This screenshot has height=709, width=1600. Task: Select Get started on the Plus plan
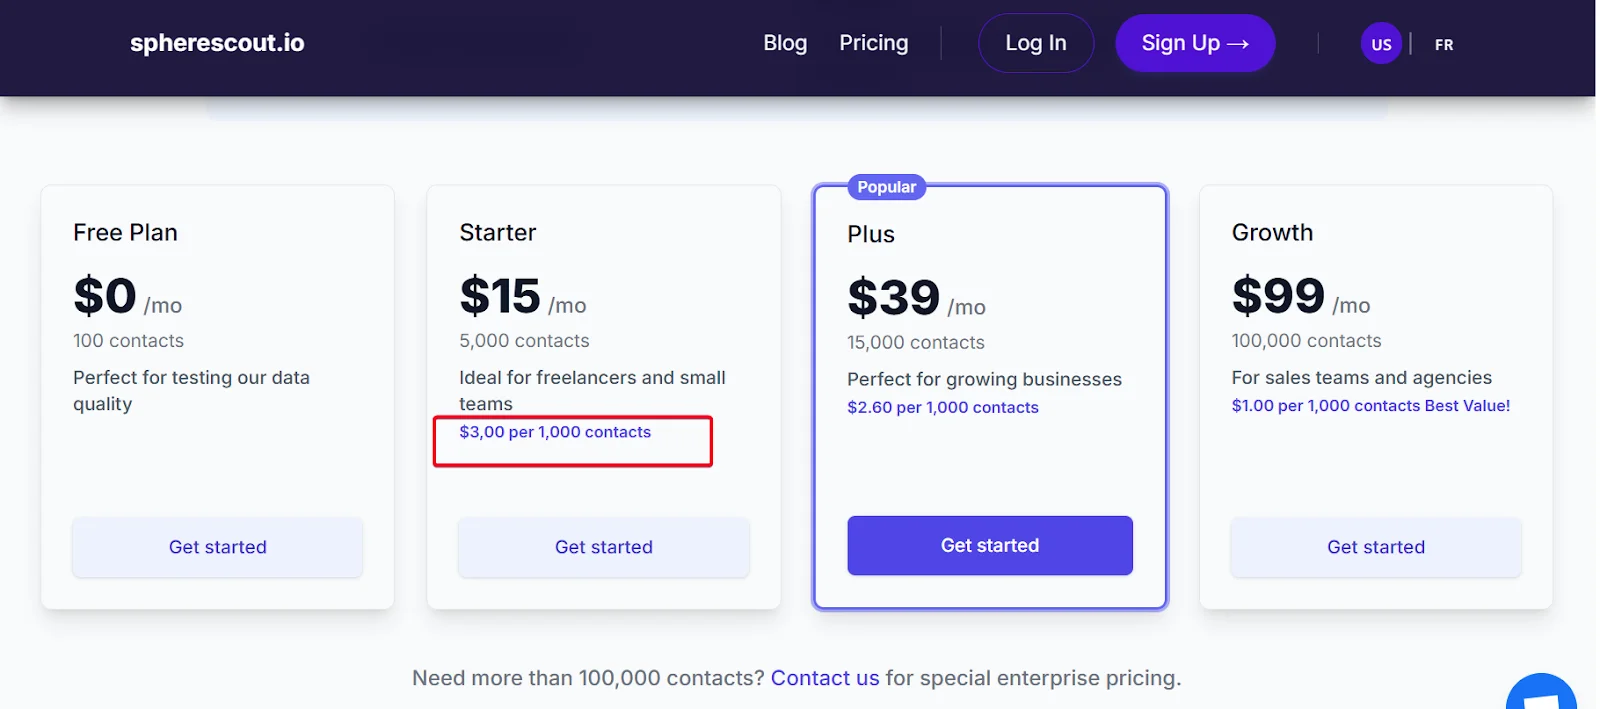(x=989, y=545)
